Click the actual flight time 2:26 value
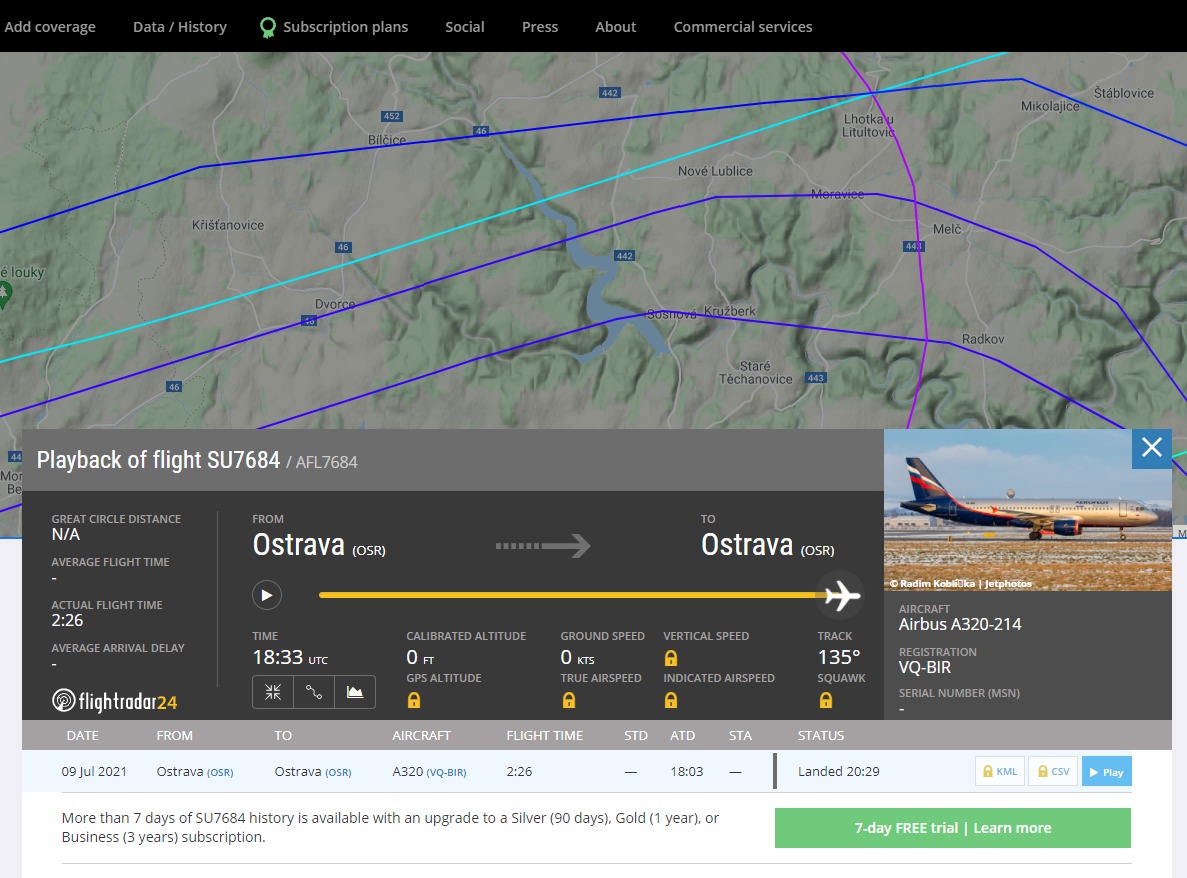 tap(67, 621)
